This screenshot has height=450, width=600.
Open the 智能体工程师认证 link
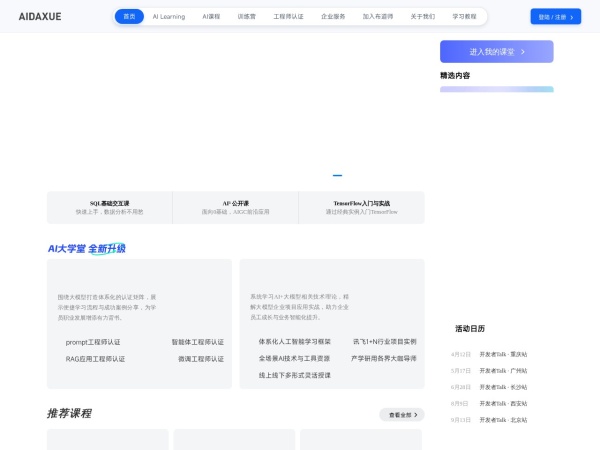coord(197,342)
